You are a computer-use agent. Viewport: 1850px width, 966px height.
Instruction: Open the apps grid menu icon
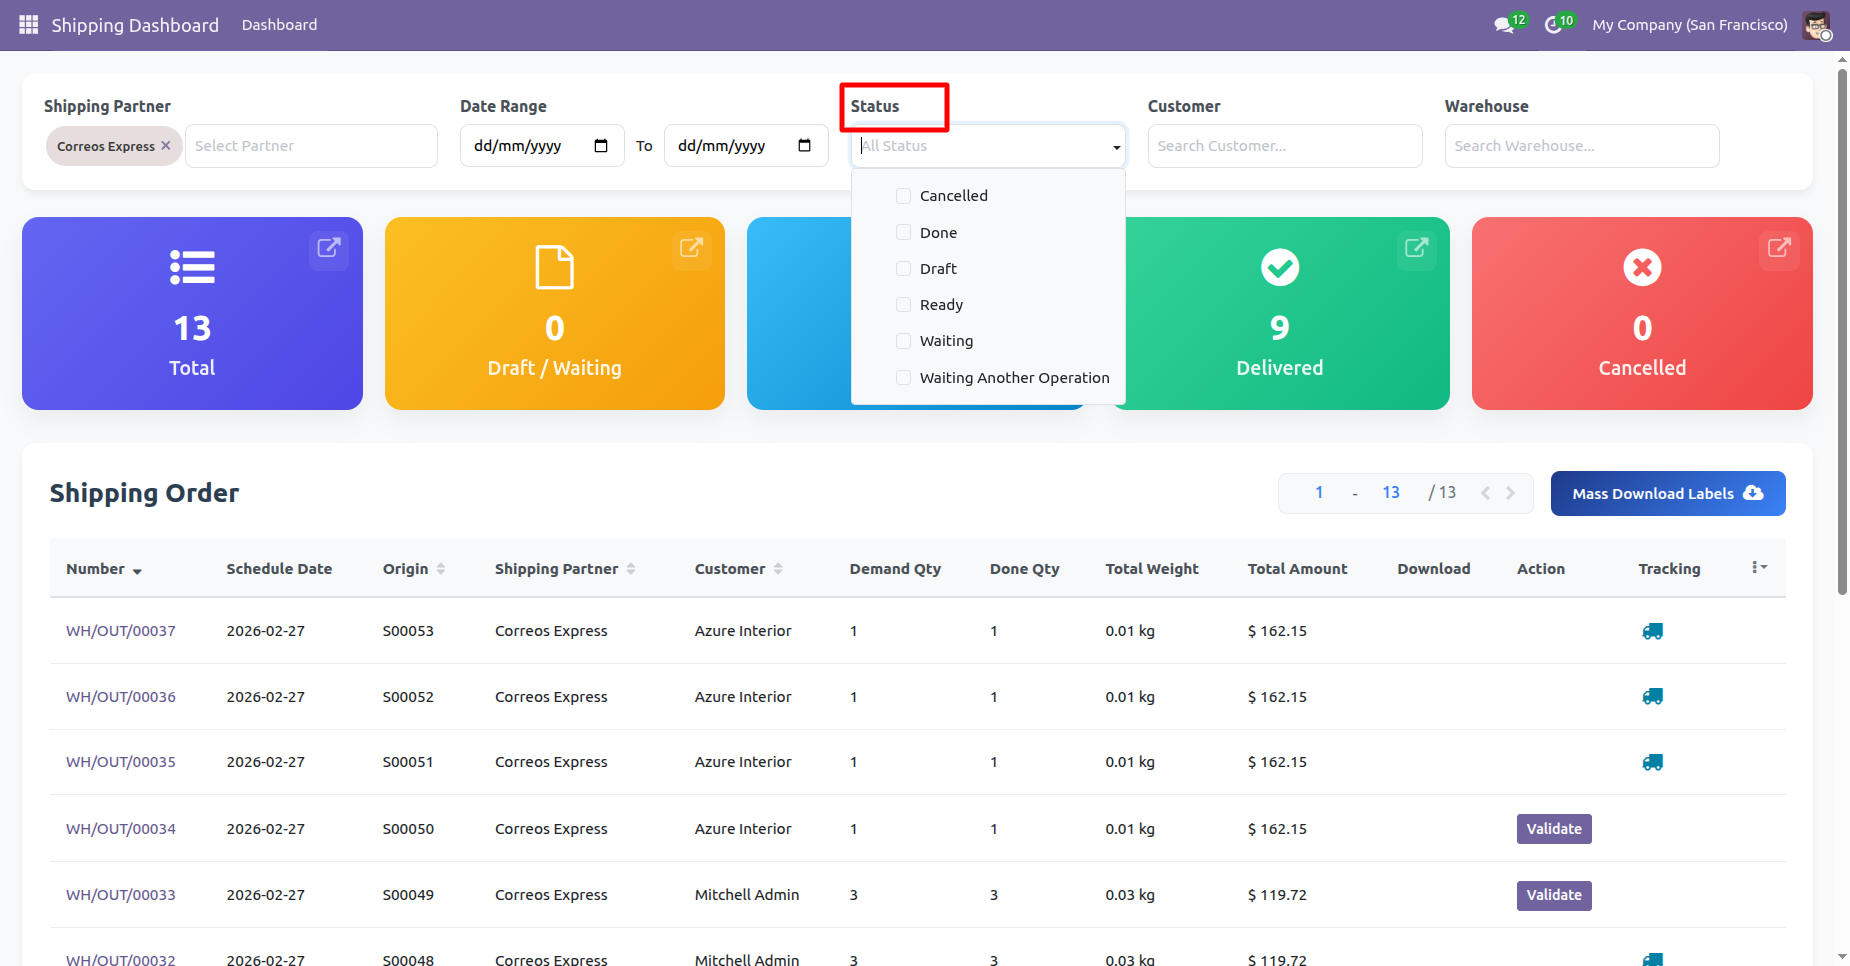pos(28,25)
